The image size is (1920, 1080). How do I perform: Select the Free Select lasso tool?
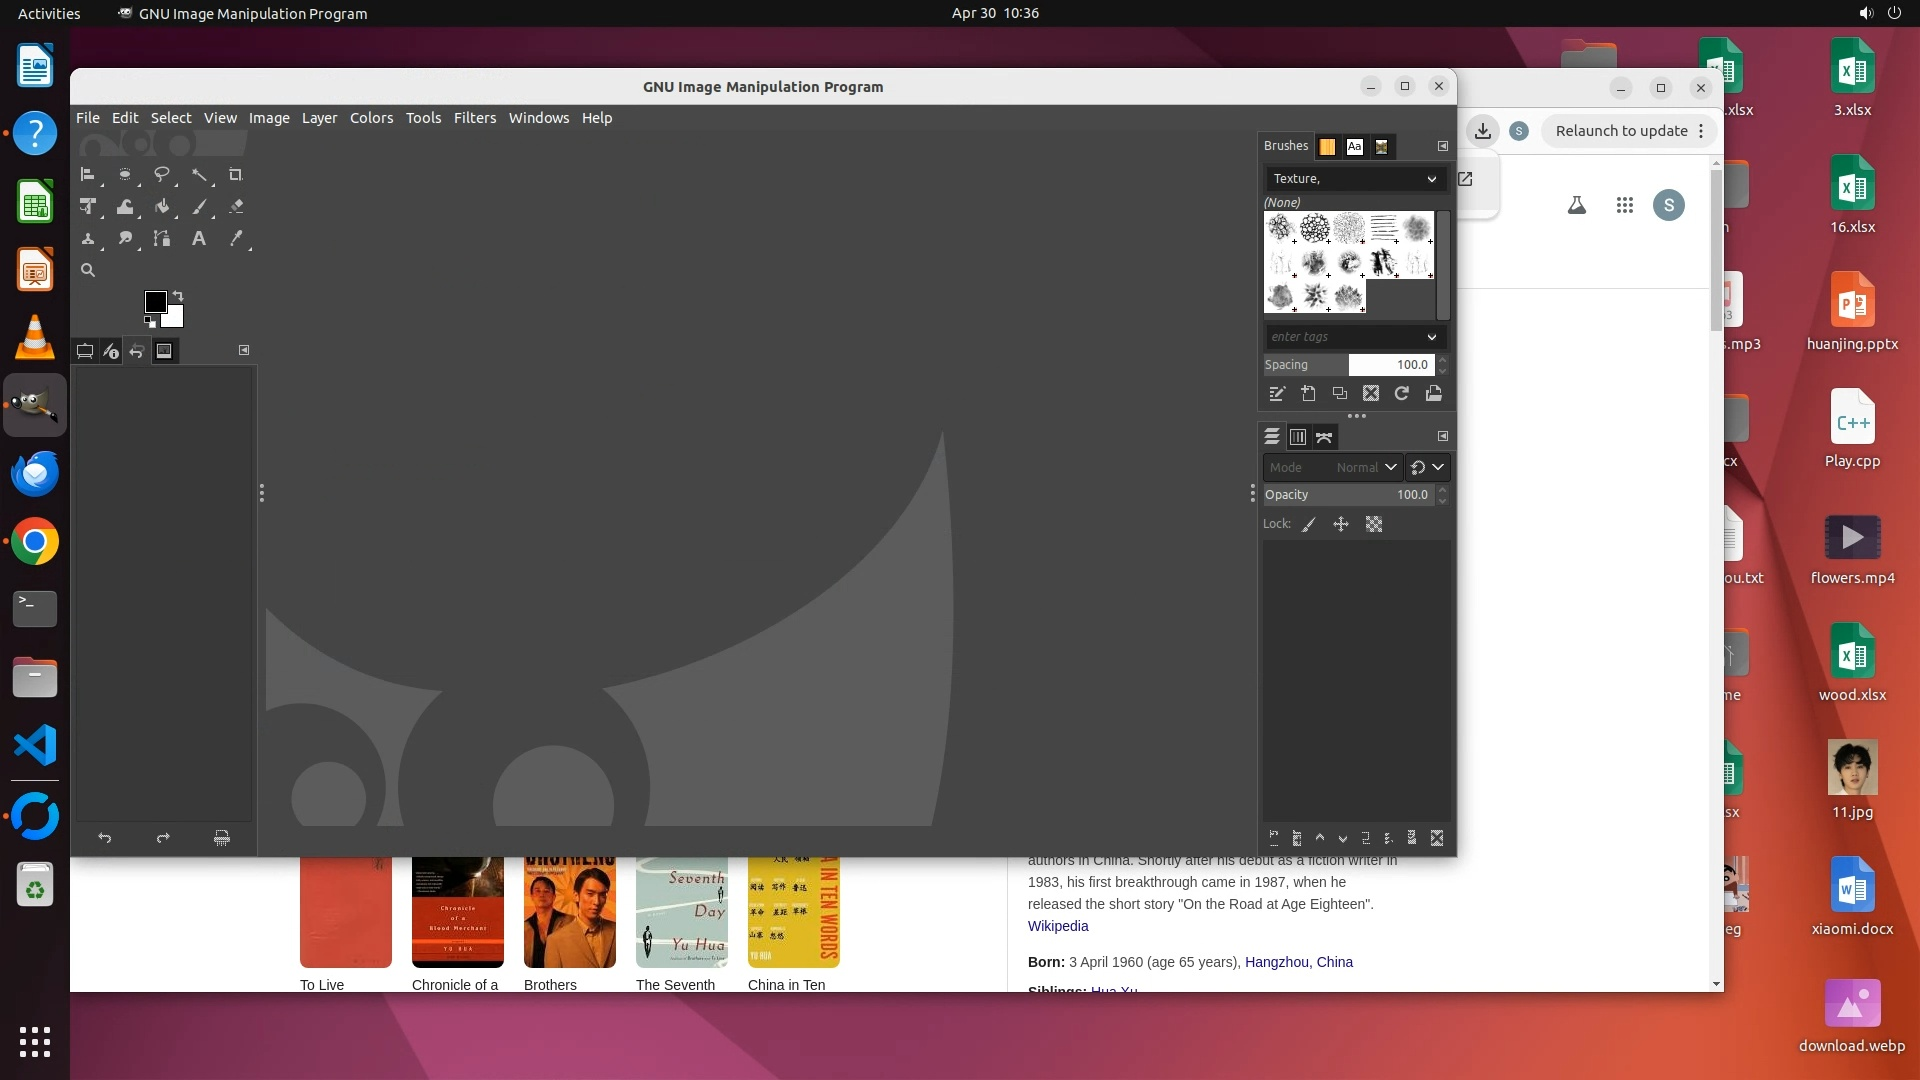(x=161, y=175)
